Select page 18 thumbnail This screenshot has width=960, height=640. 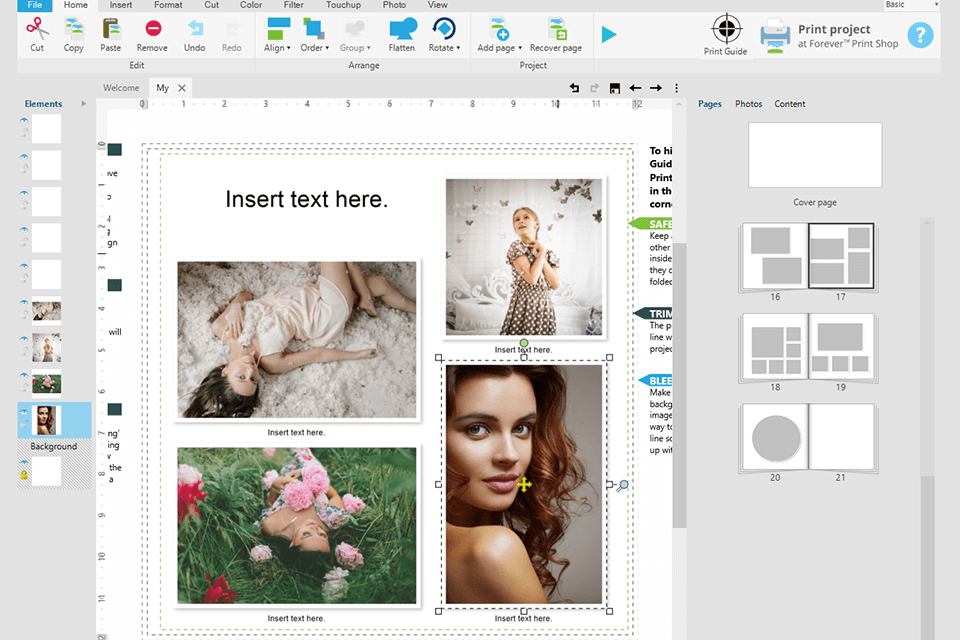[774, 347]
